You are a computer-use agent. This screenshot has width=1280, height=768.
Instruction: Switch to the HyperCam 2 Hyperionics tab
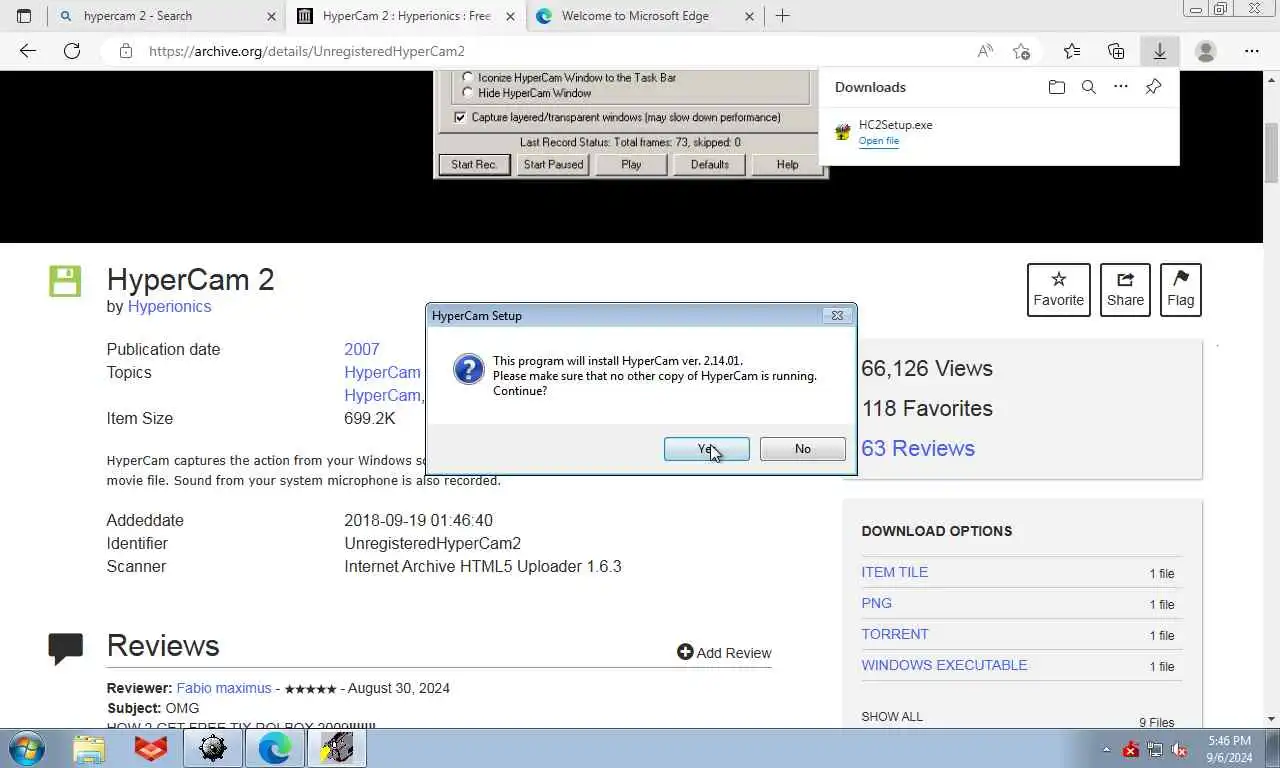tap(406, 16)
